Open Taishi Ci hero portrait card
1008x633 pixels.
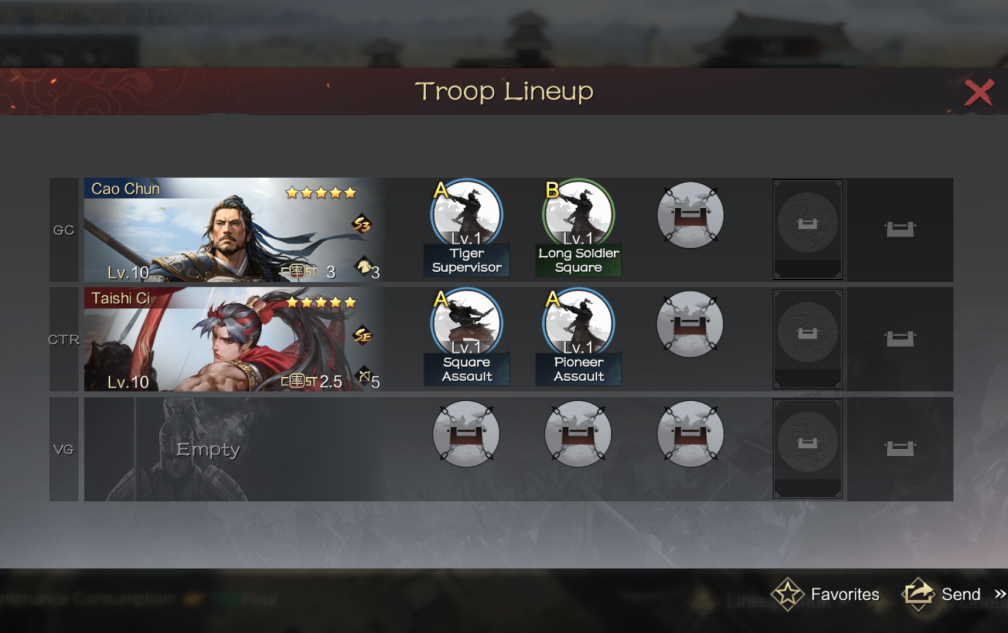235,339
